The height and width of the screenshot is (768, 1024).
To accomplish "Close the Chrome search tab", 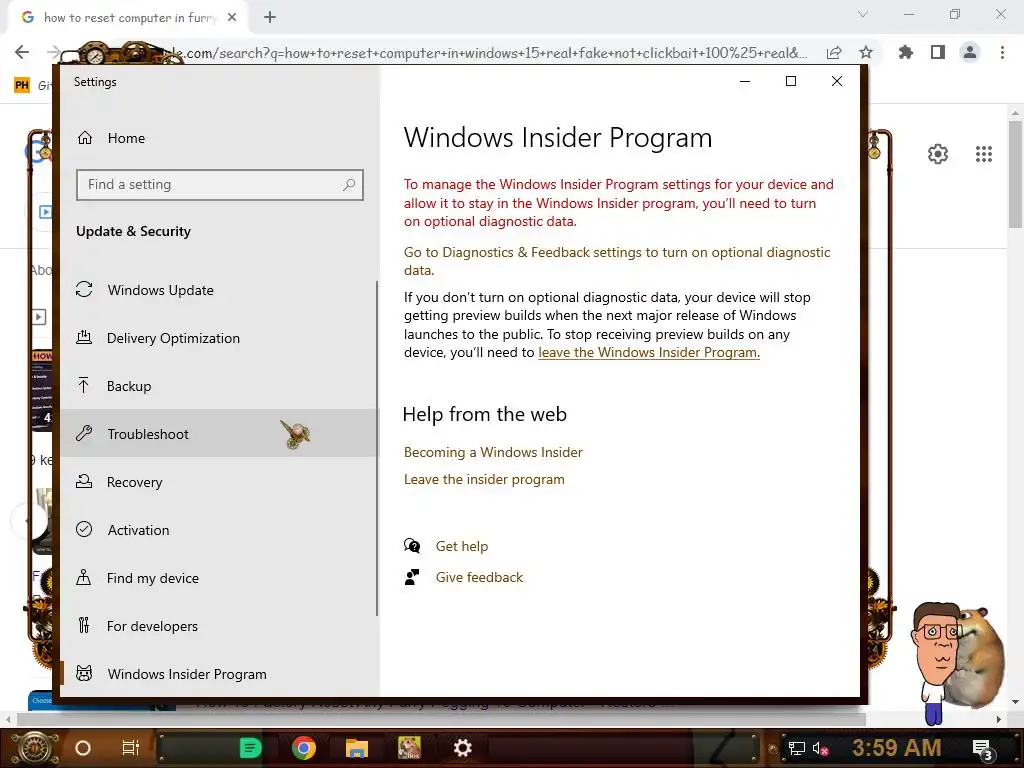I will point(232,18).
